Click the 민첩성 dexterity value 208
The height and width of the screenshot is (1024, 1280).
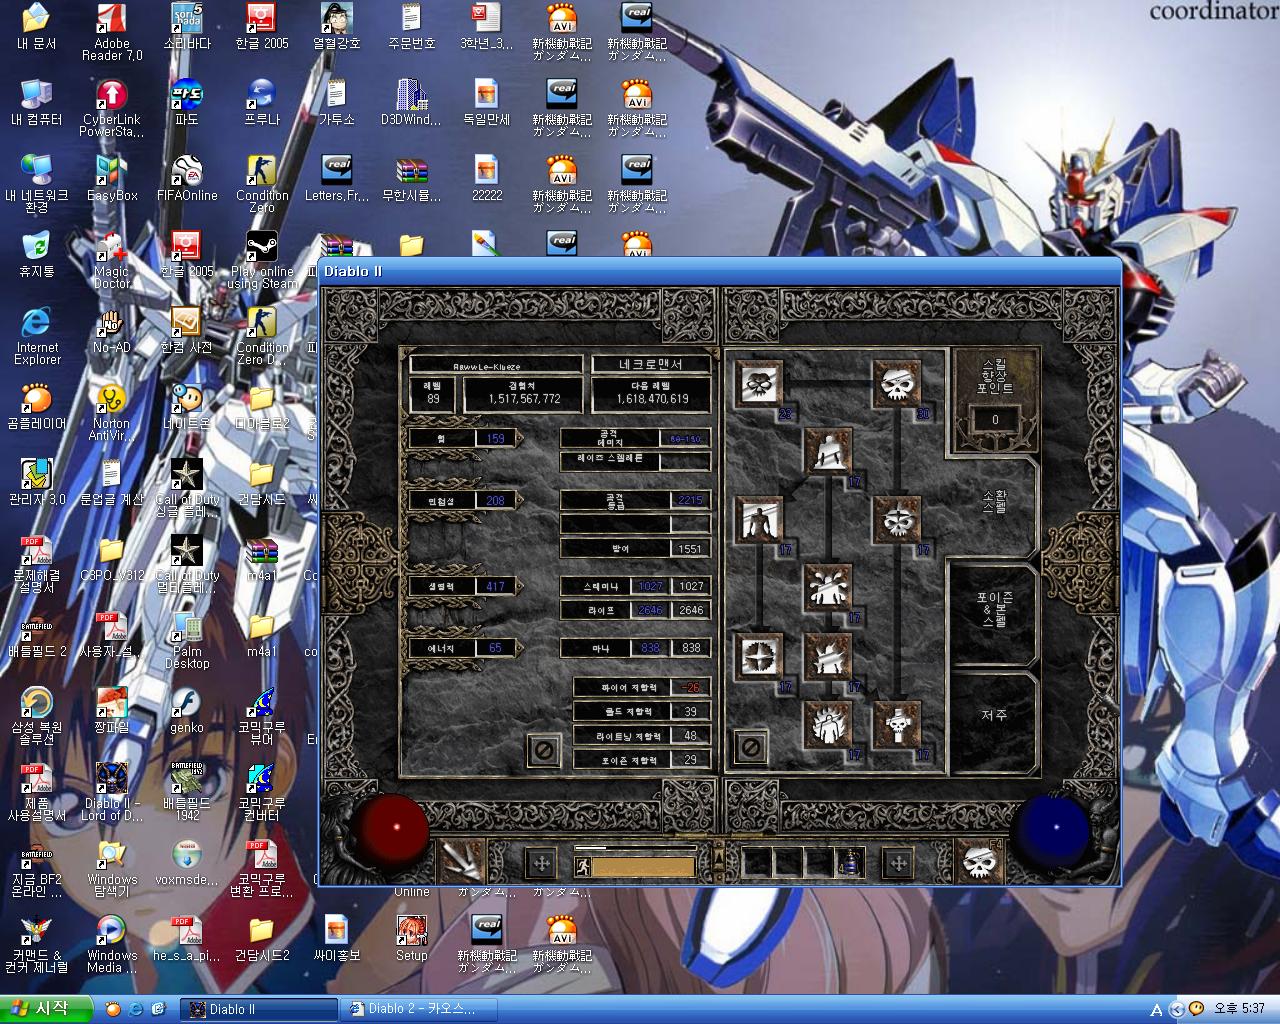click(x=495, y=500)
